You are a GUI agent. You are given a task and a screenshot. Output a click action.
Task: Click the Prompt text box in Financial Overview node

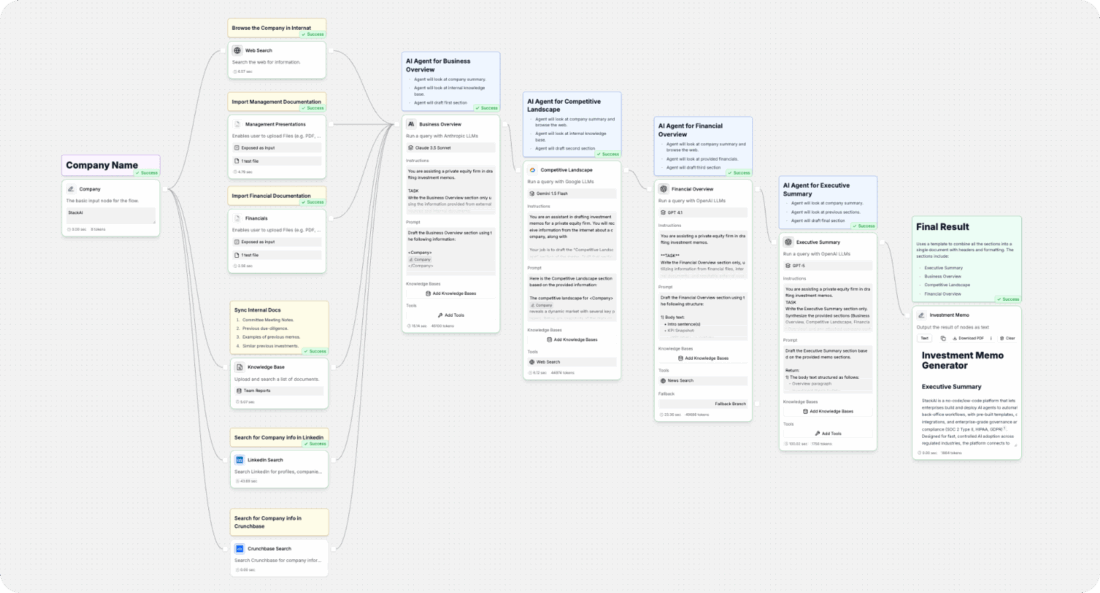tap(703, 317)
